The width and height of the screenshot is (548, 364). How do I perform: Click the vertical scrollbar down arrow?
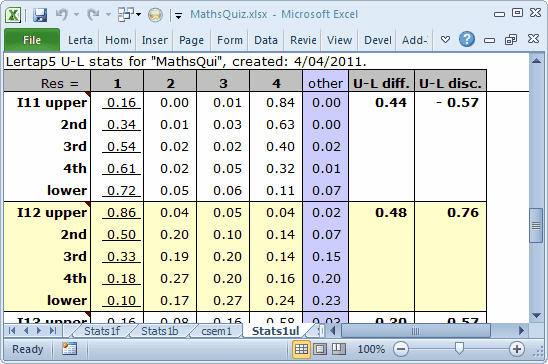pos(536,315)
